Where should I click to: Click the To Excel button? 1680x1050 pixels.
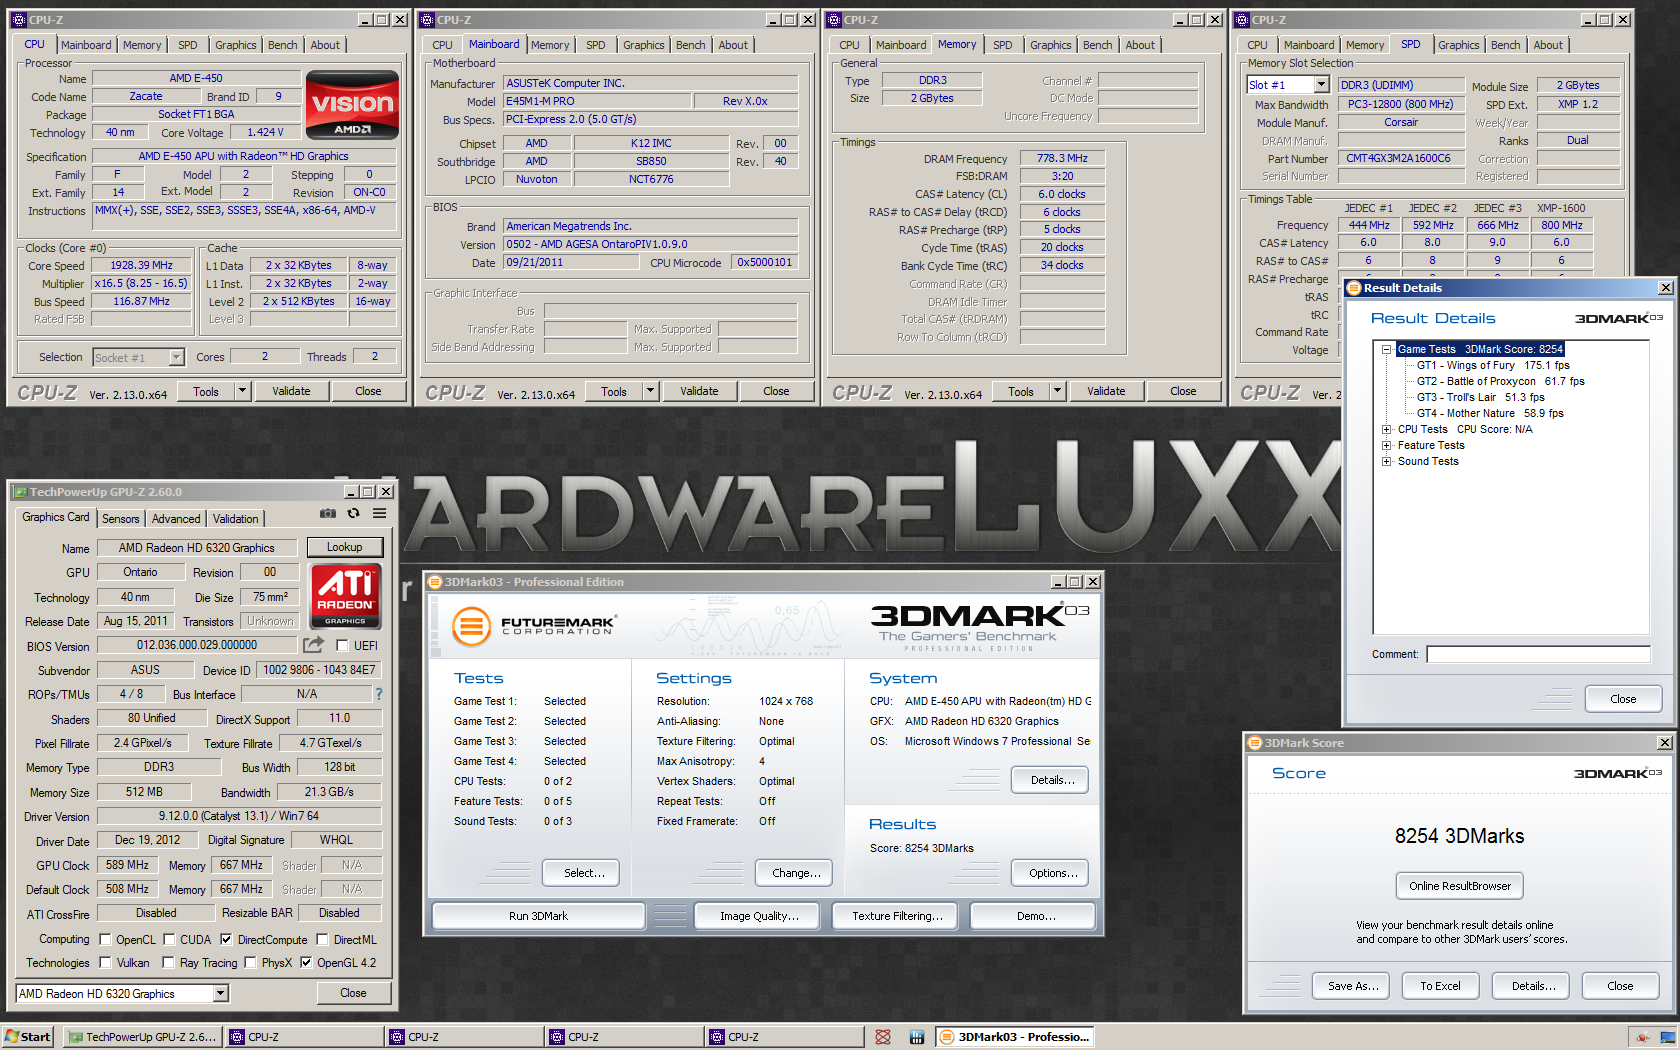pos(1440,986)
